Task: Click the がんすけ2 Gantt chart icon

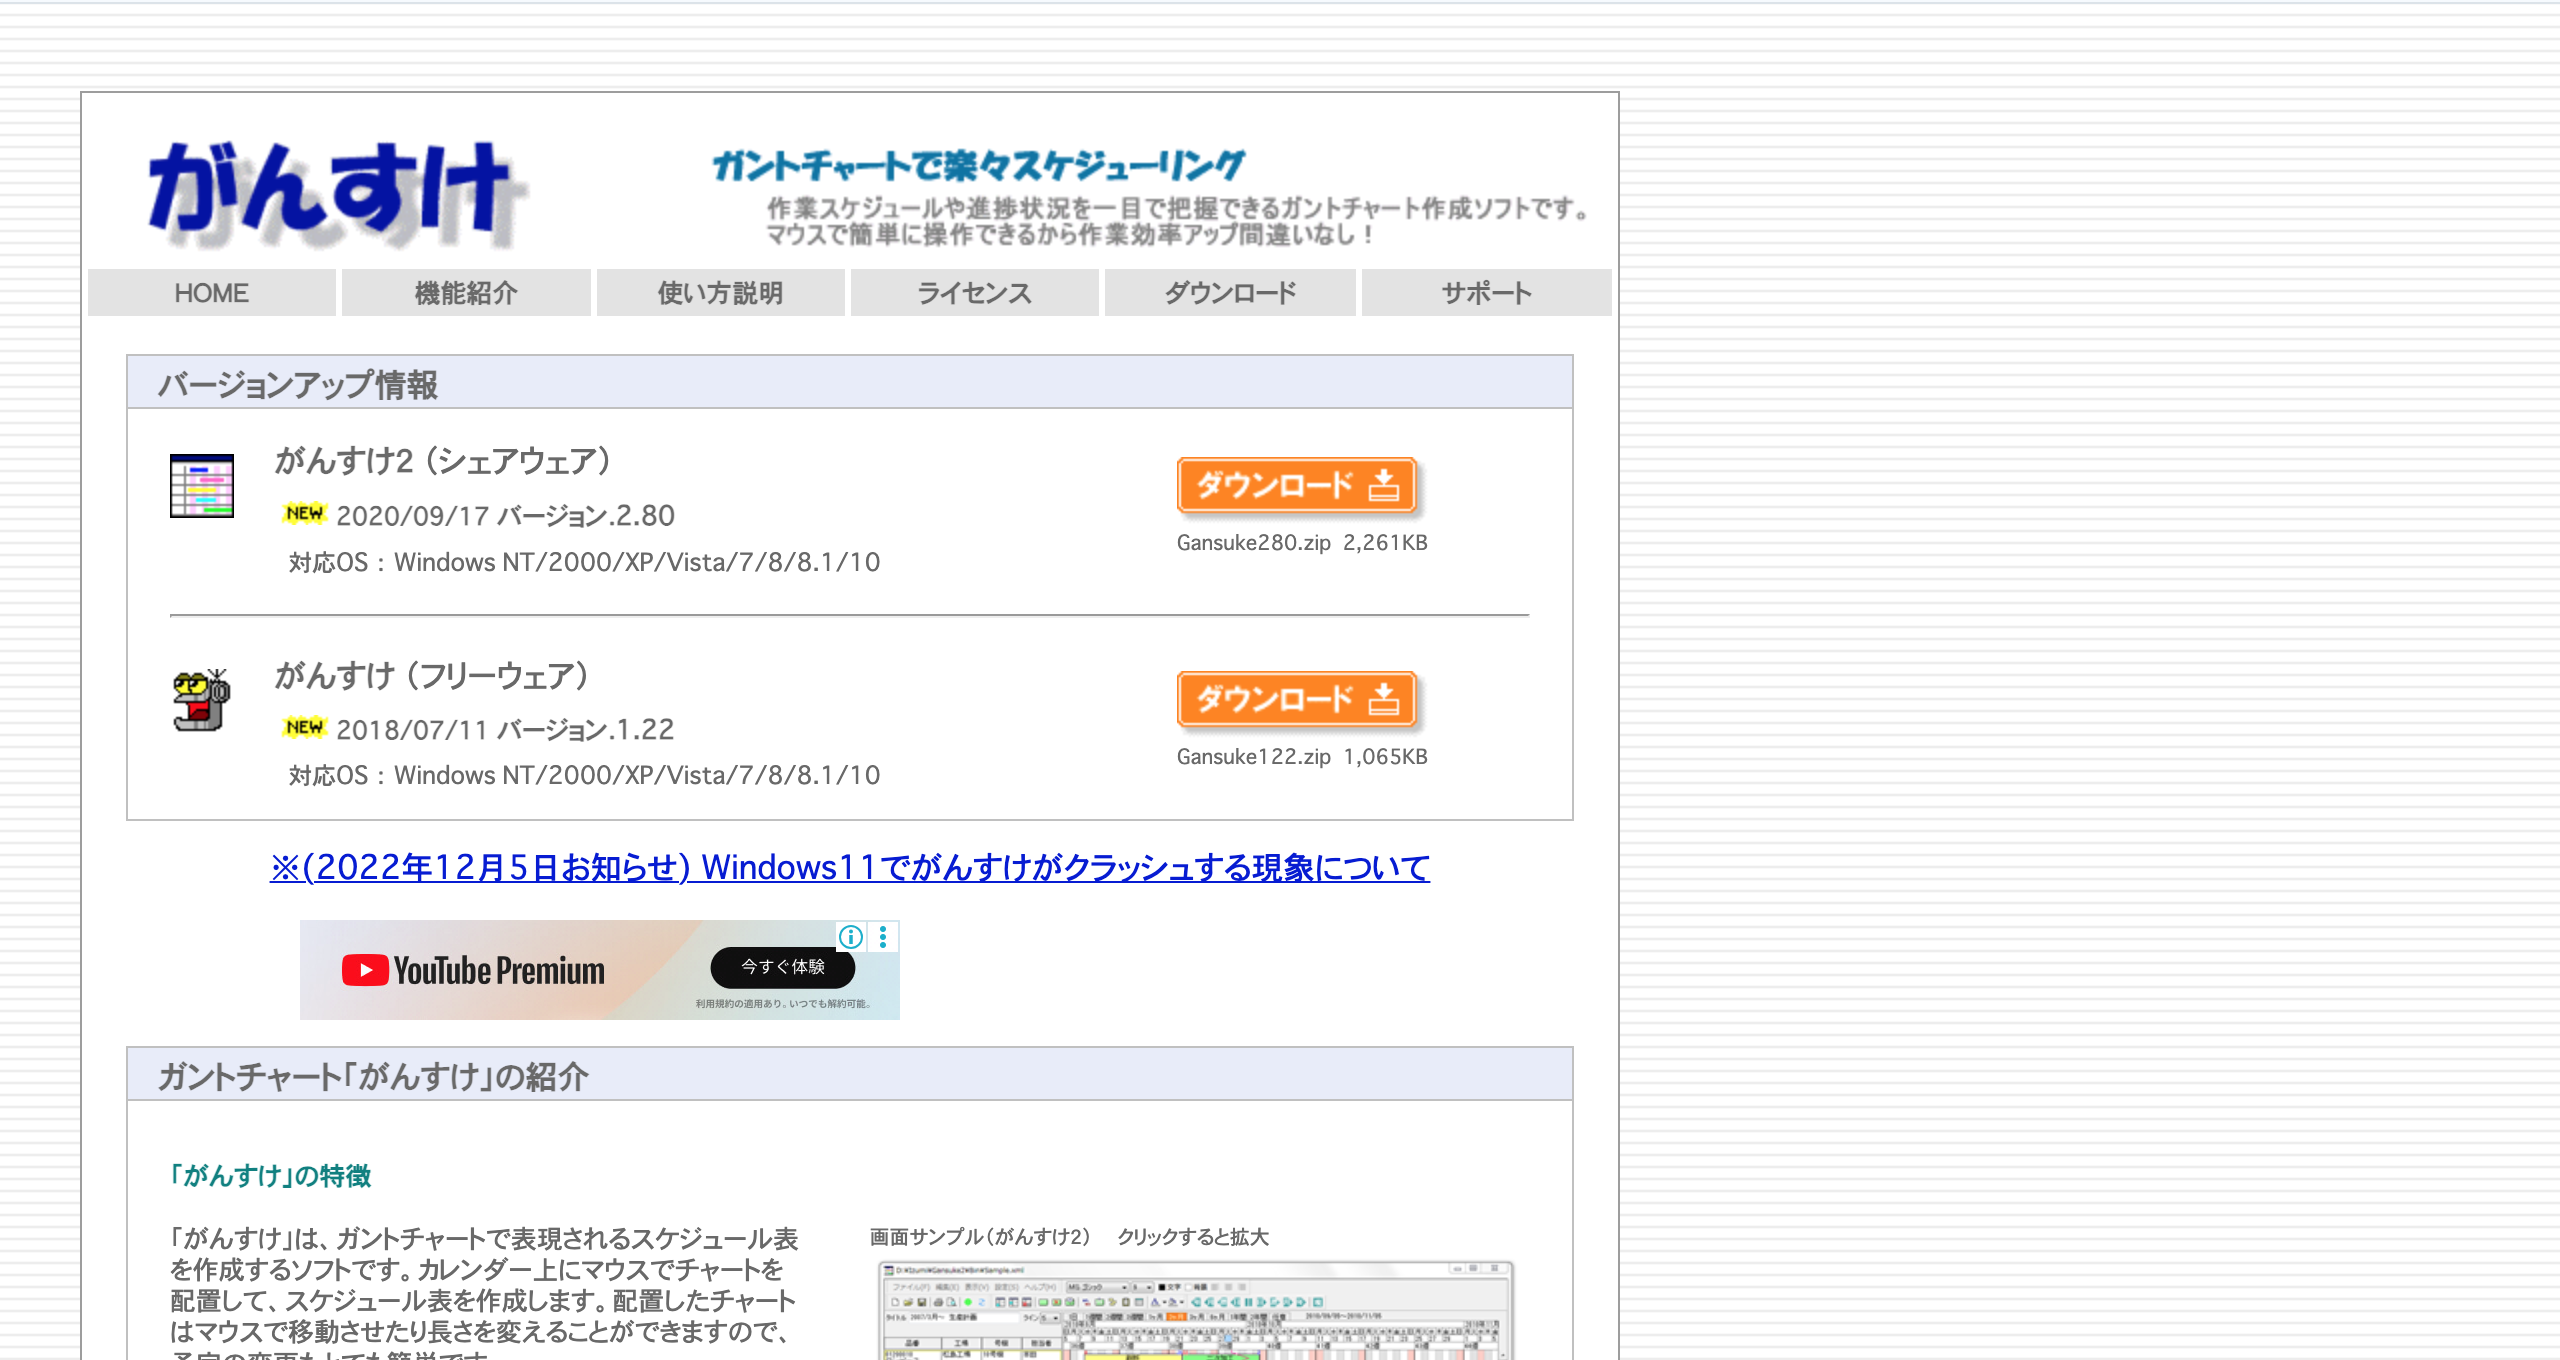Action: 202,486
